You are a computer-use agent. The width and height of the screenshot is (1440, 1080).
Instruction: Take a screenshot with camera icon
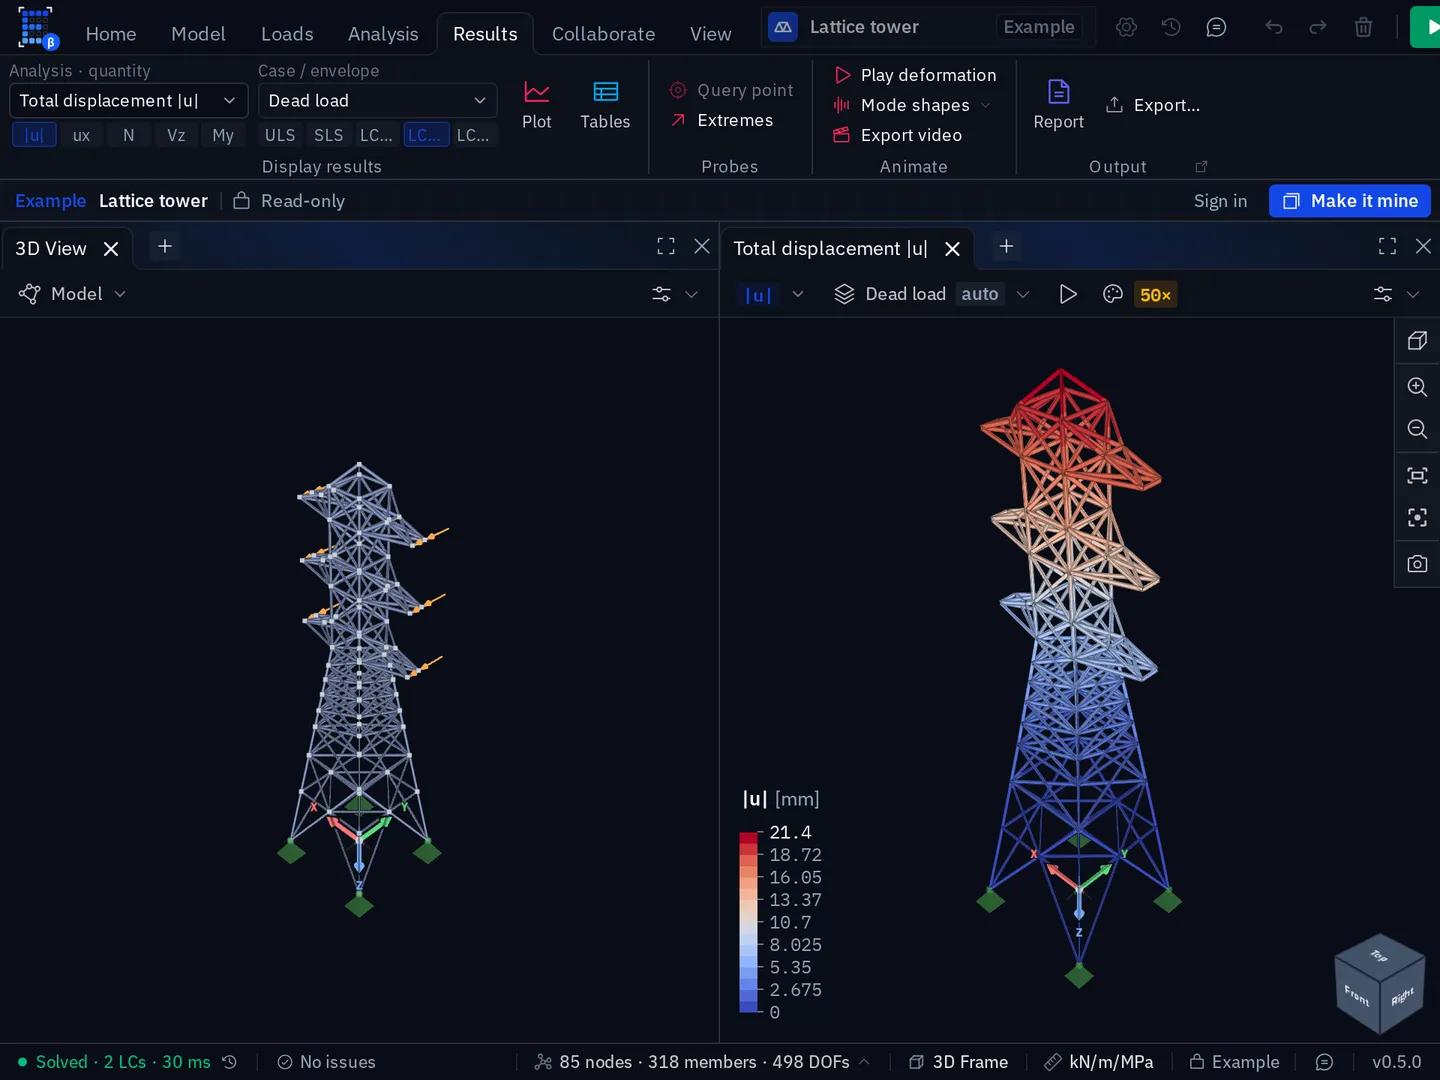tap(1417, 563)
